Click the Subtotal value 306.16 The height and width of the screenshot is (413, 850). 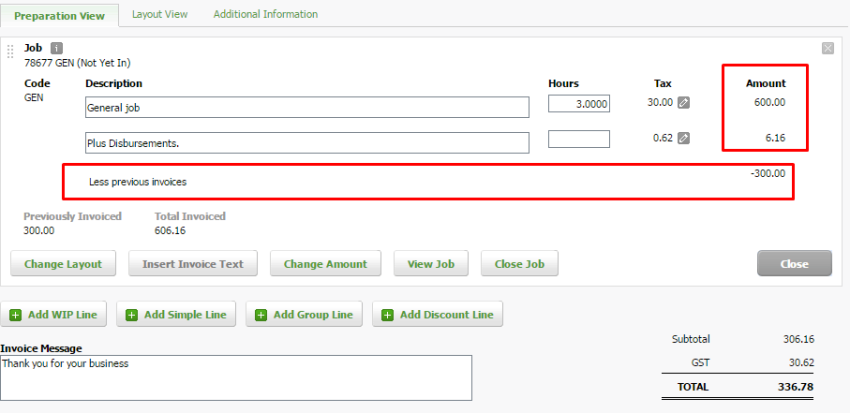pos(799,339)
